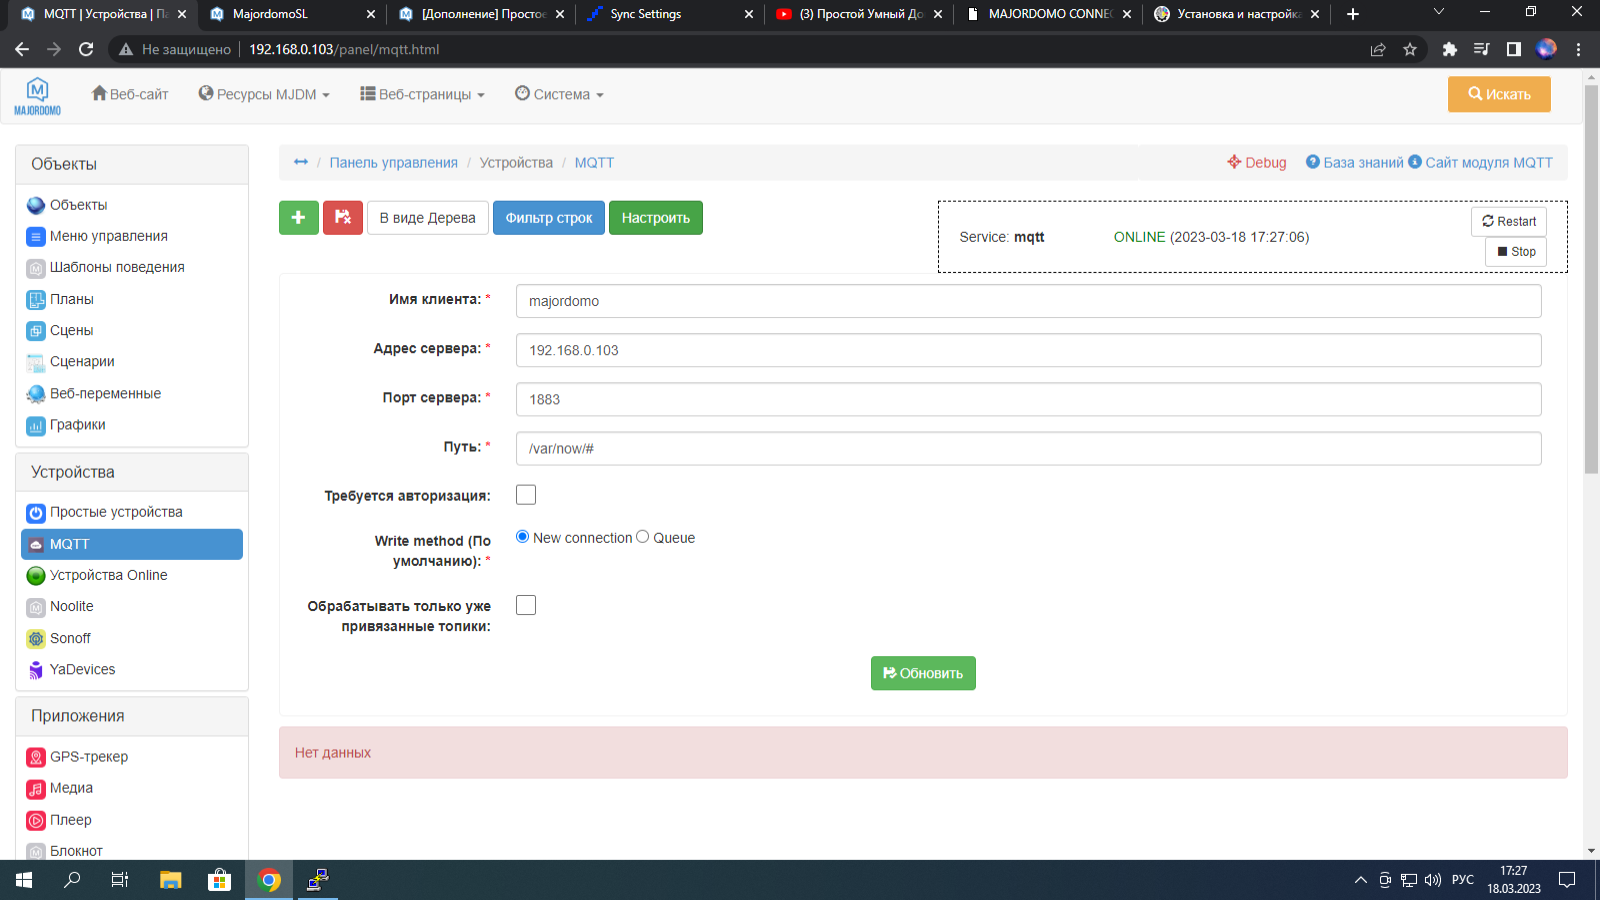1600x900 pixels.
Task: Select MQTT in devices sidebar
Action: click(x=132, y=544)
